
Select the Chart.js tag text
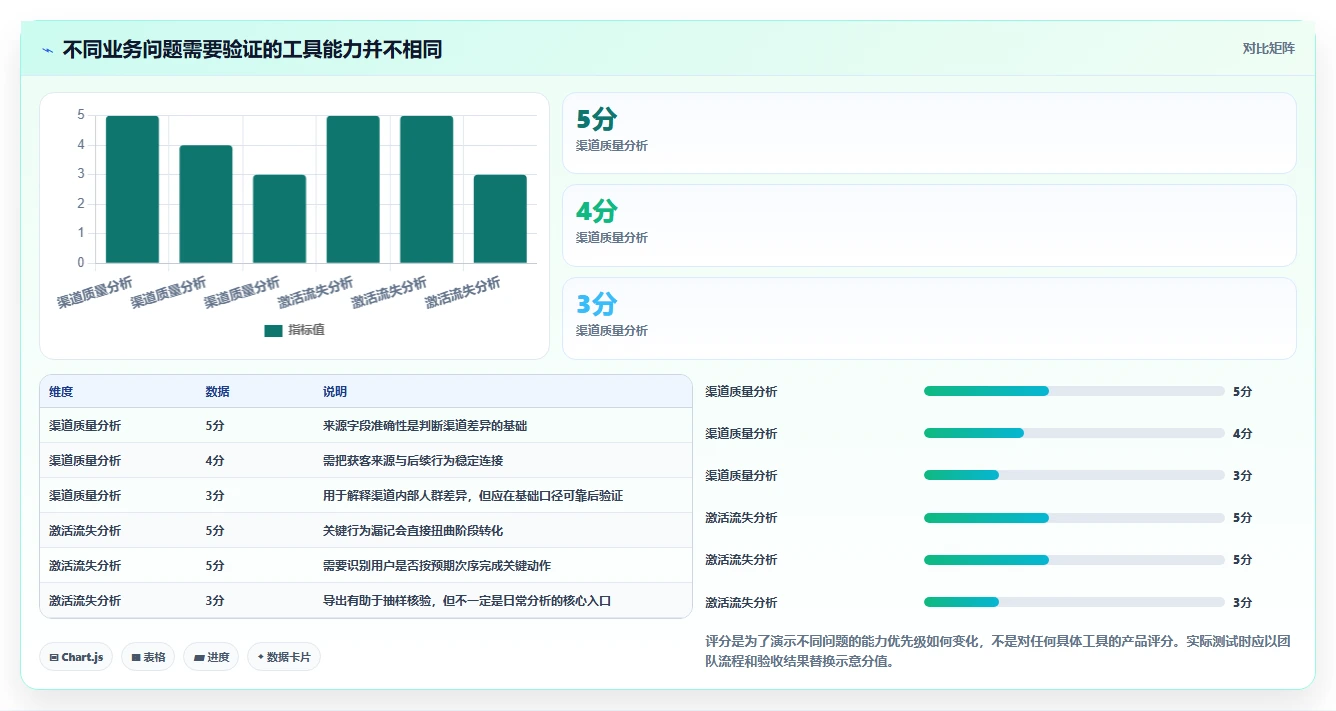coord(83,657)
